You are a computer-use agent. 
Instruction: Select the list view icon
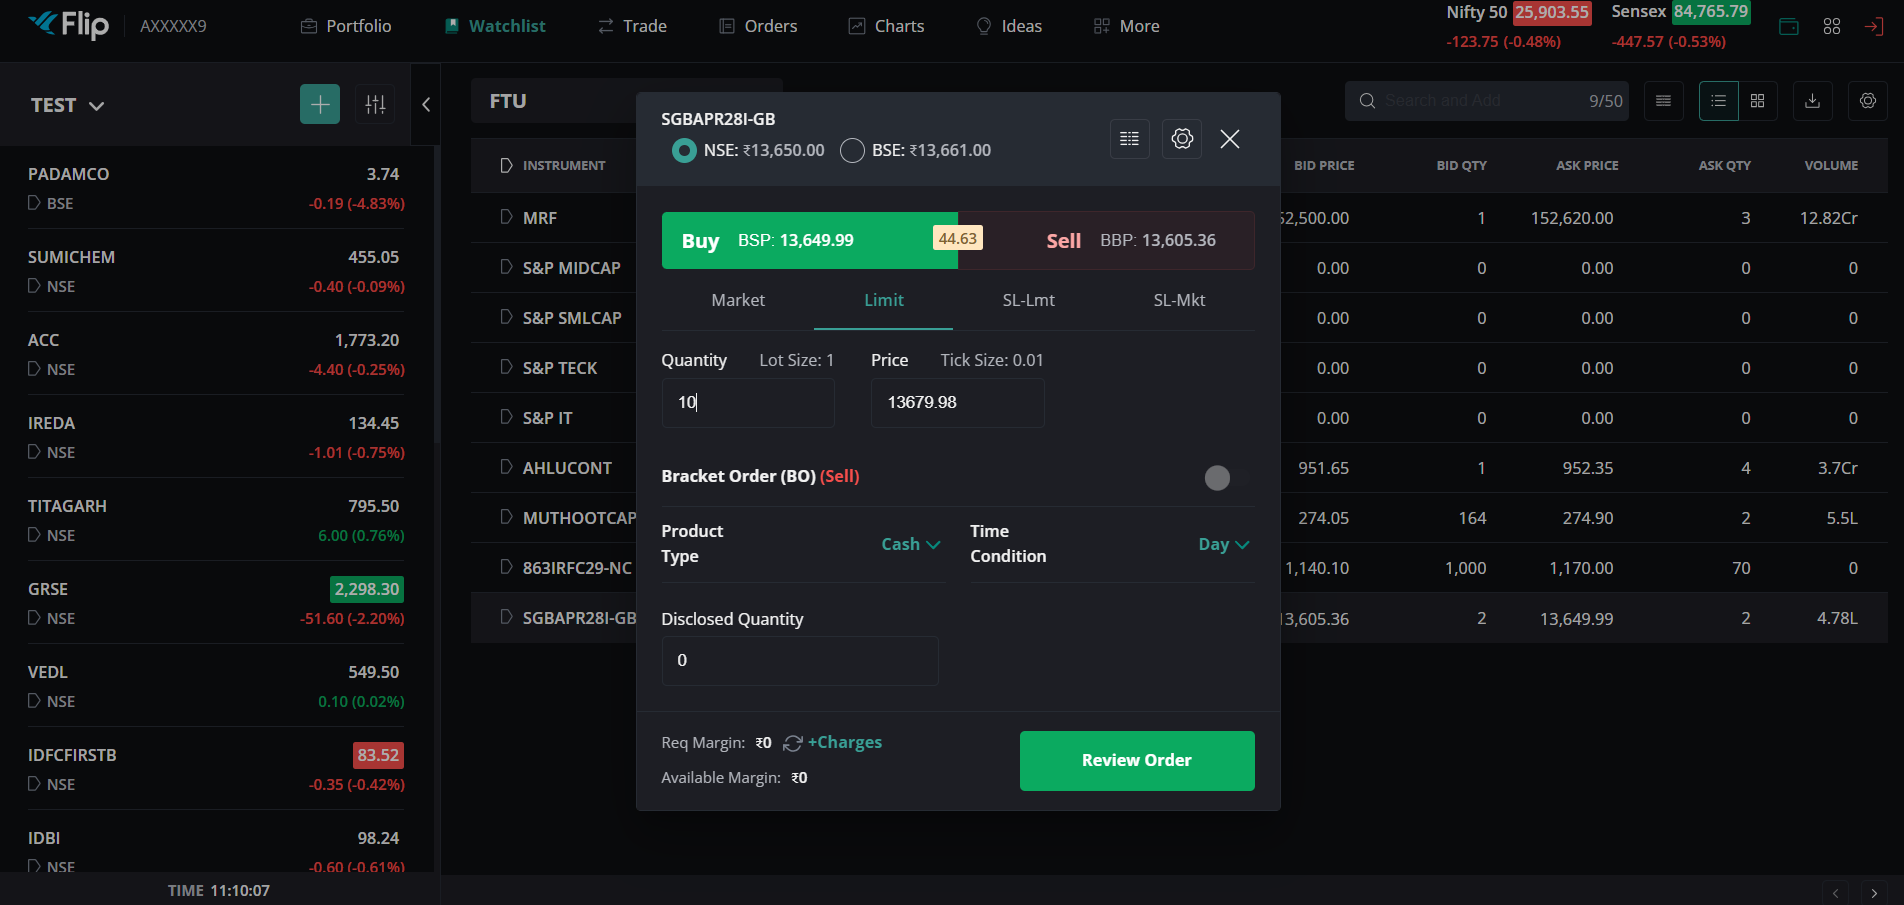tap(1719, 101)
